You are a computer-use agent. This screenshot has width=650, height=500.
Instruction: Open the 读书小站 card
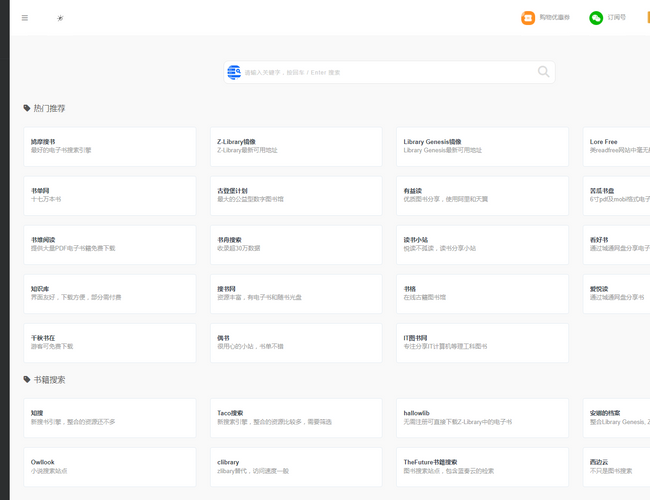tap(483, 245)
